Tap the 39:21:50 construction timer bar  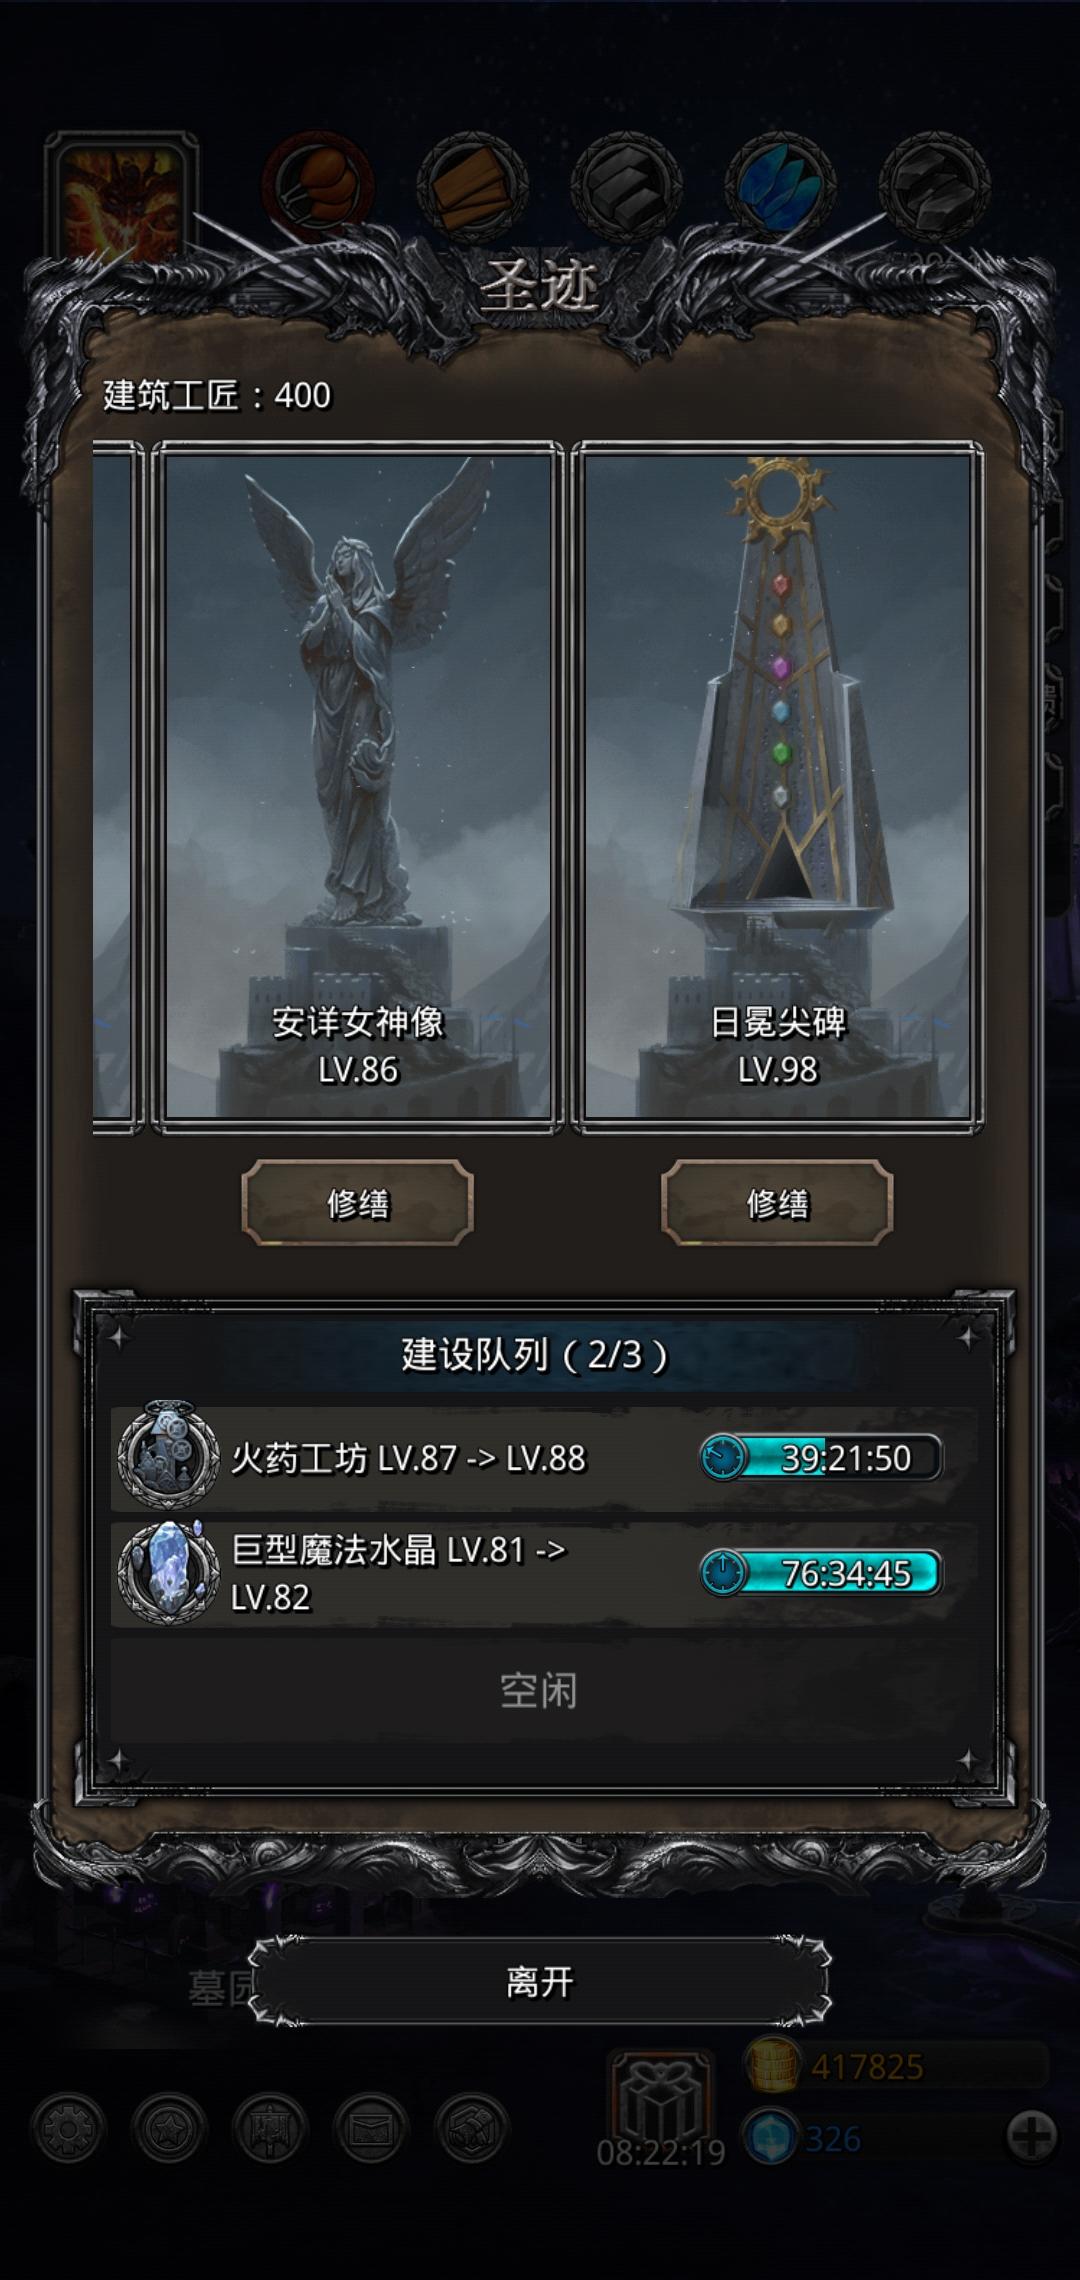click(820, 1457)
